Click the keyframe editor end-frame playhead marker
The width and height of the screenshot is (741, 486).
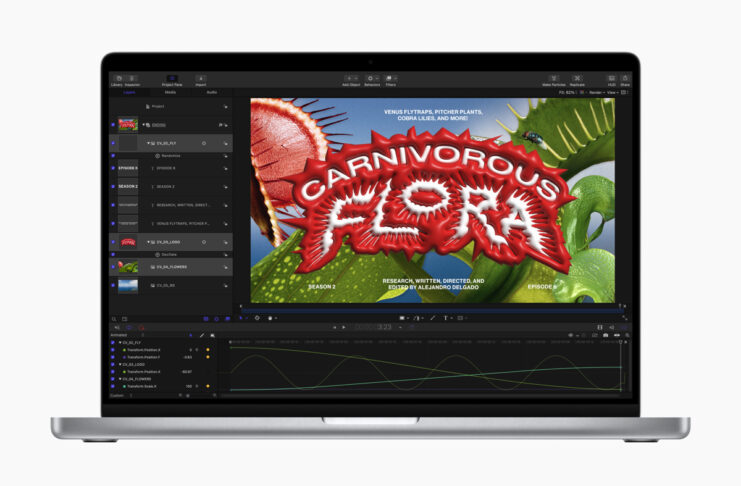point(621,341)
